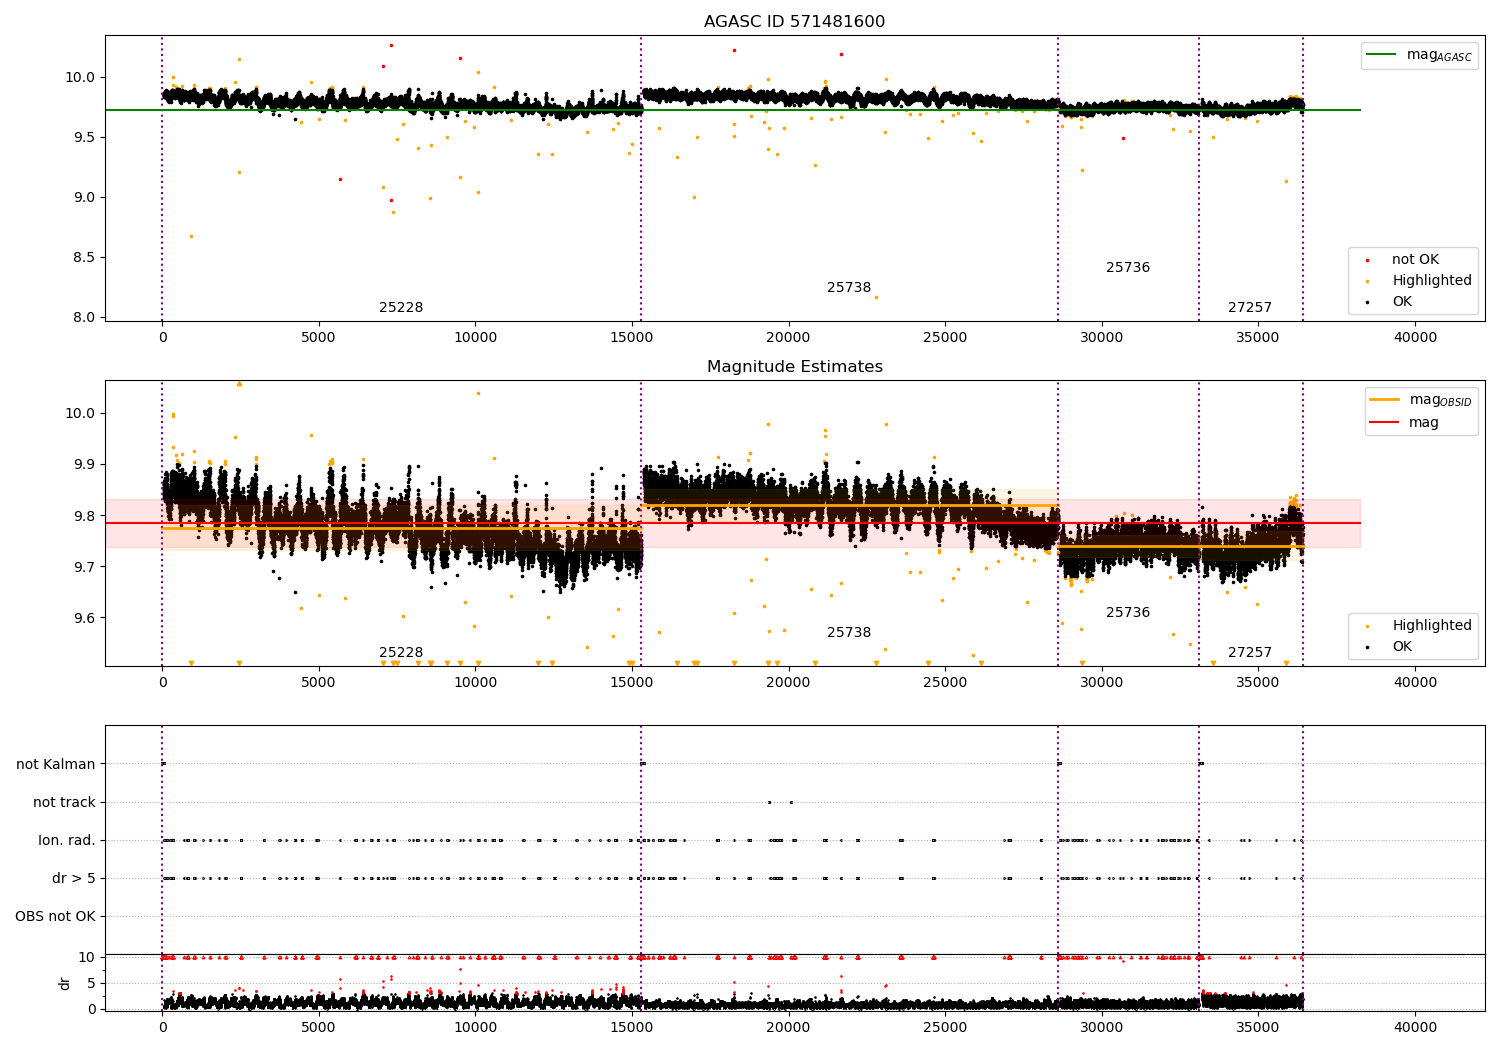The height and width of the screenshot is (1050, 1500).
Task: Click OBSID label 27257 in the top plot
Action: click(1250, 308)
